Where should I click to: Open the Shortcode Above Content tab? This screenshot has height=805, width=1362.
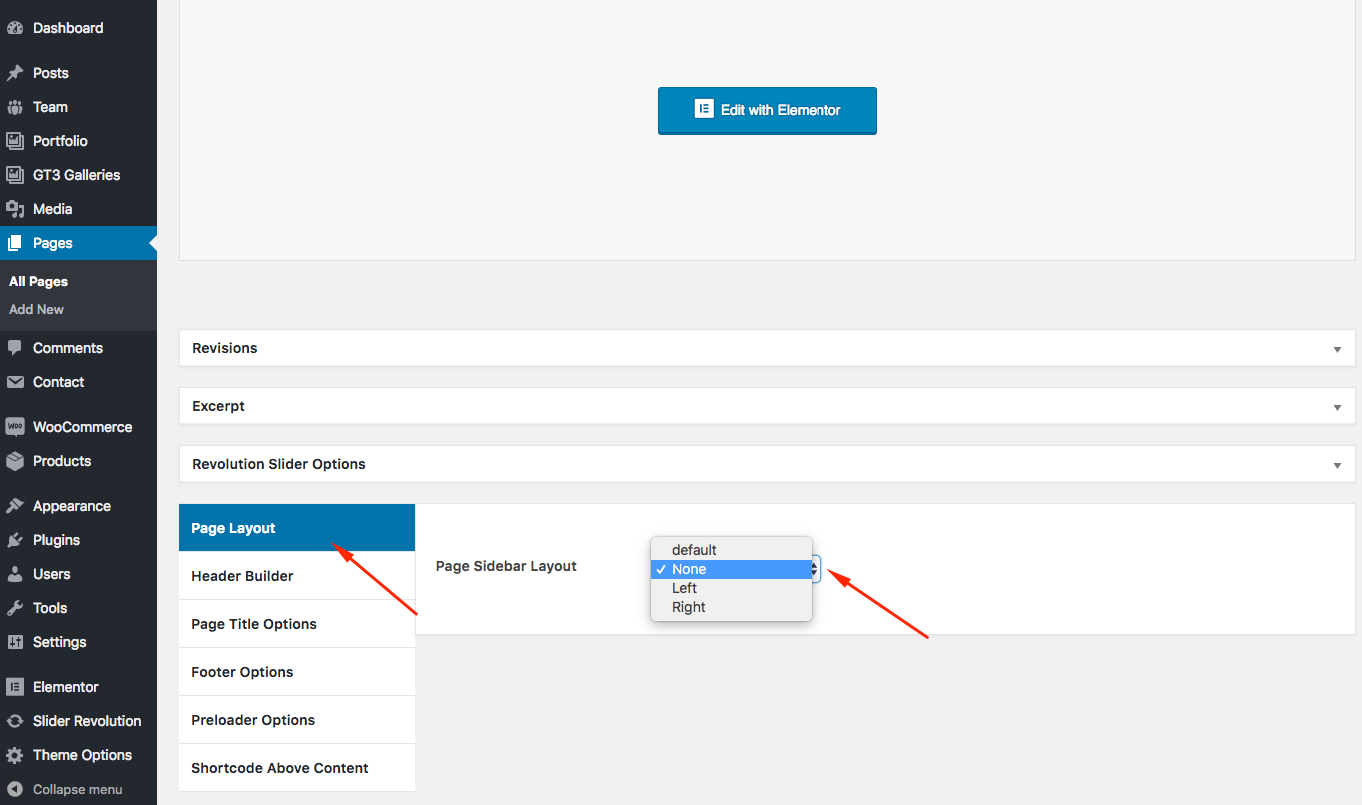297,768
